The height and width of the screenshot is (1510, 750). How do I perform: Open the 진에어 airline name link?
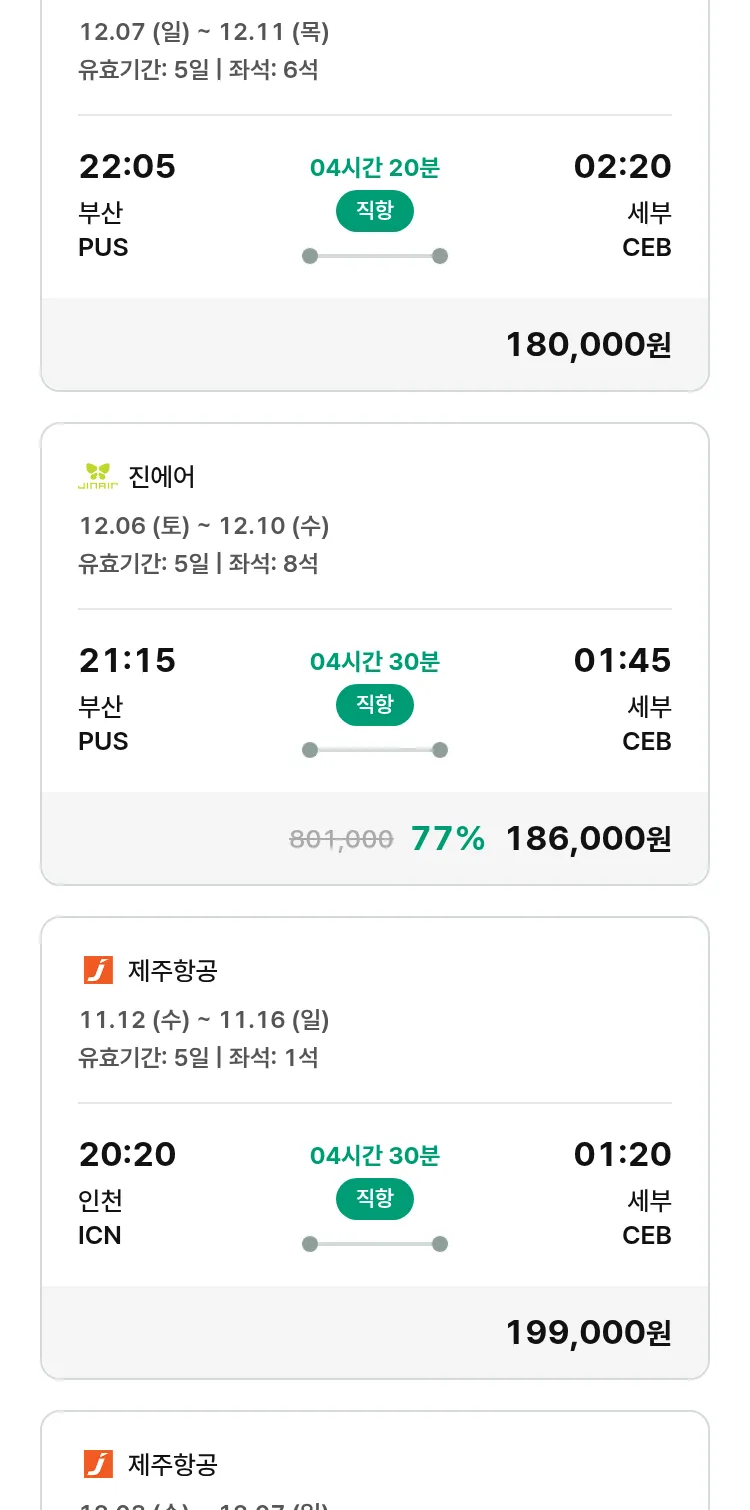tap(162, 477)
